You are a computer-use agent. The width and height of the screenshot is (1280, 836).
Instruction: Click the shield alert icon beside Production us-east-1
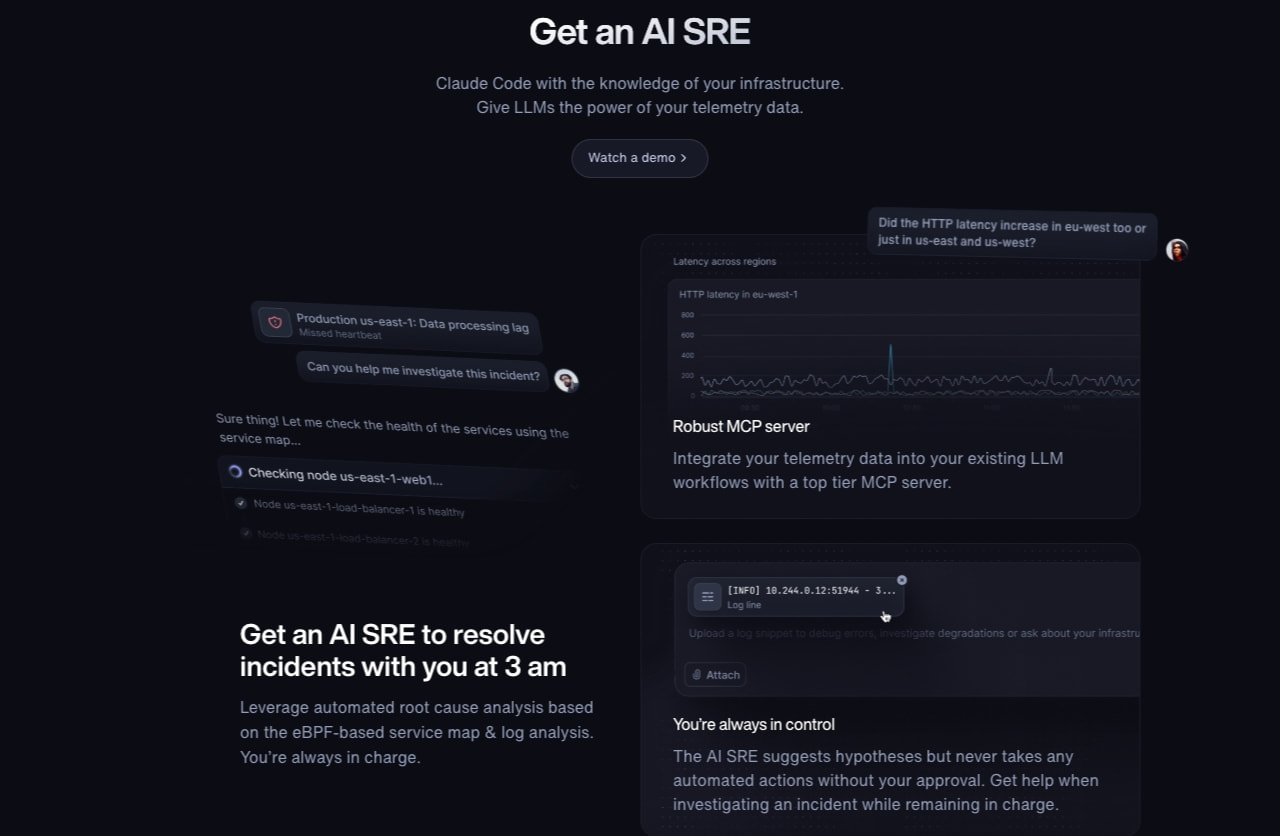point(275,322)
